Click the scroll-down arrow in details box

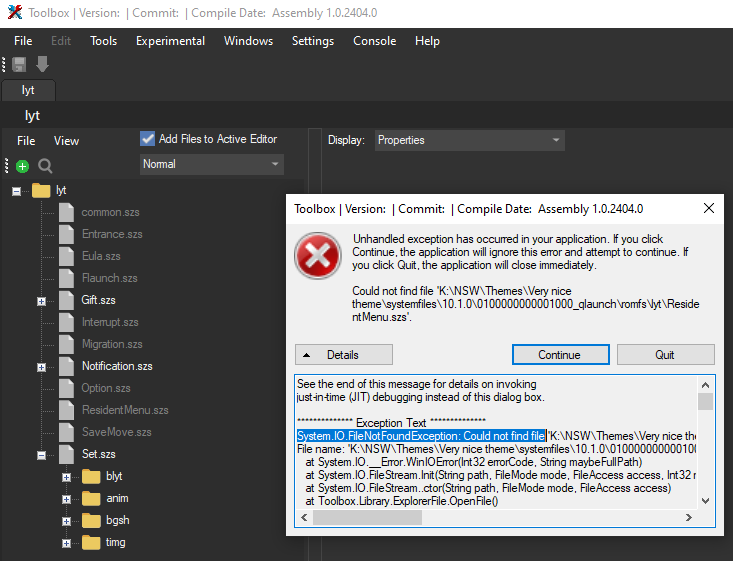tap(705, 501)
